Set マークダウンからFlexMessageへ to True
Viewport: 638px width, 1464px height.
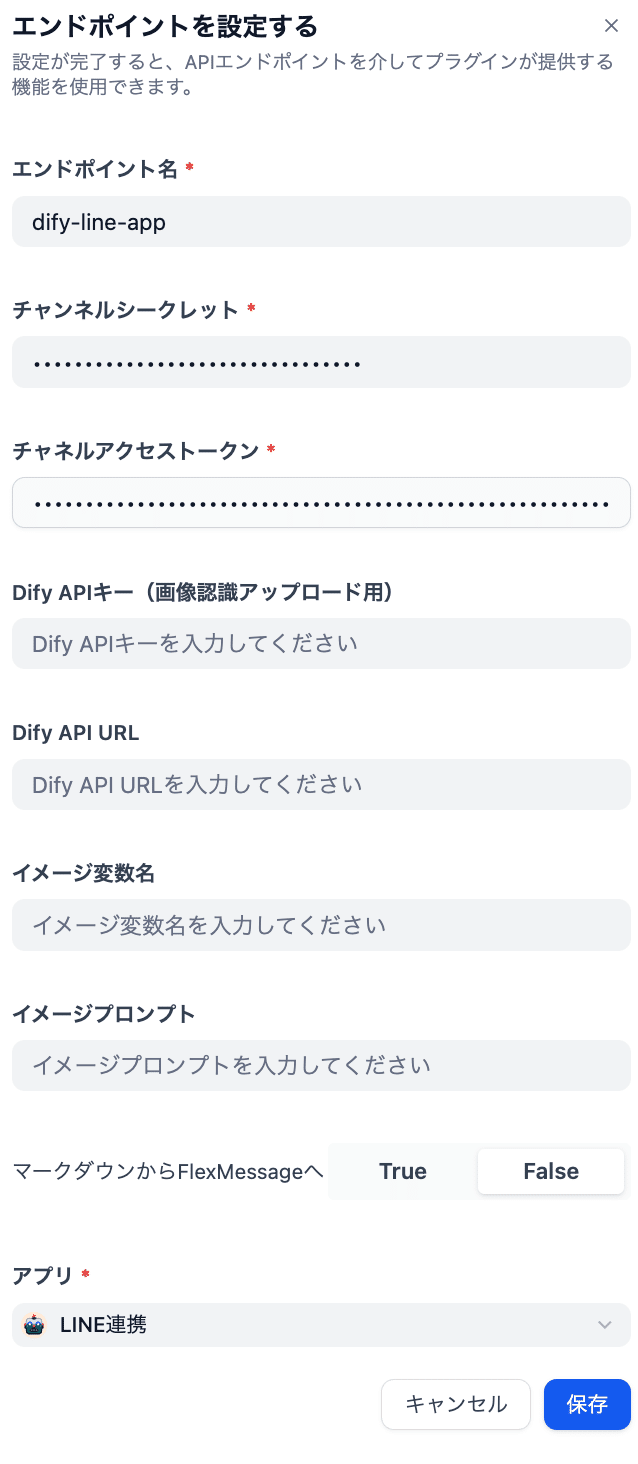[x=402, y=1171]
